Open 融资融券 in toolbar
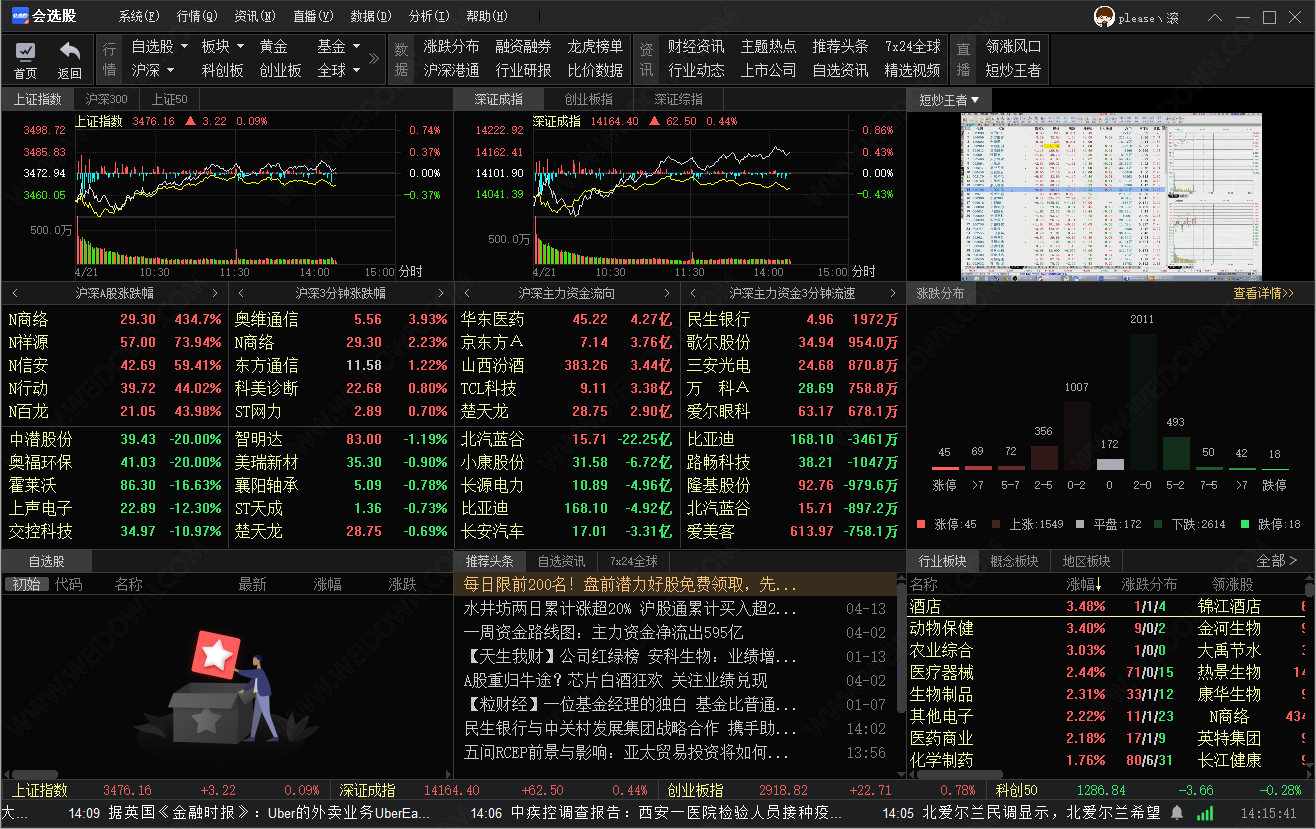This screenshot has width=1316, height=829. coord(523,46)
